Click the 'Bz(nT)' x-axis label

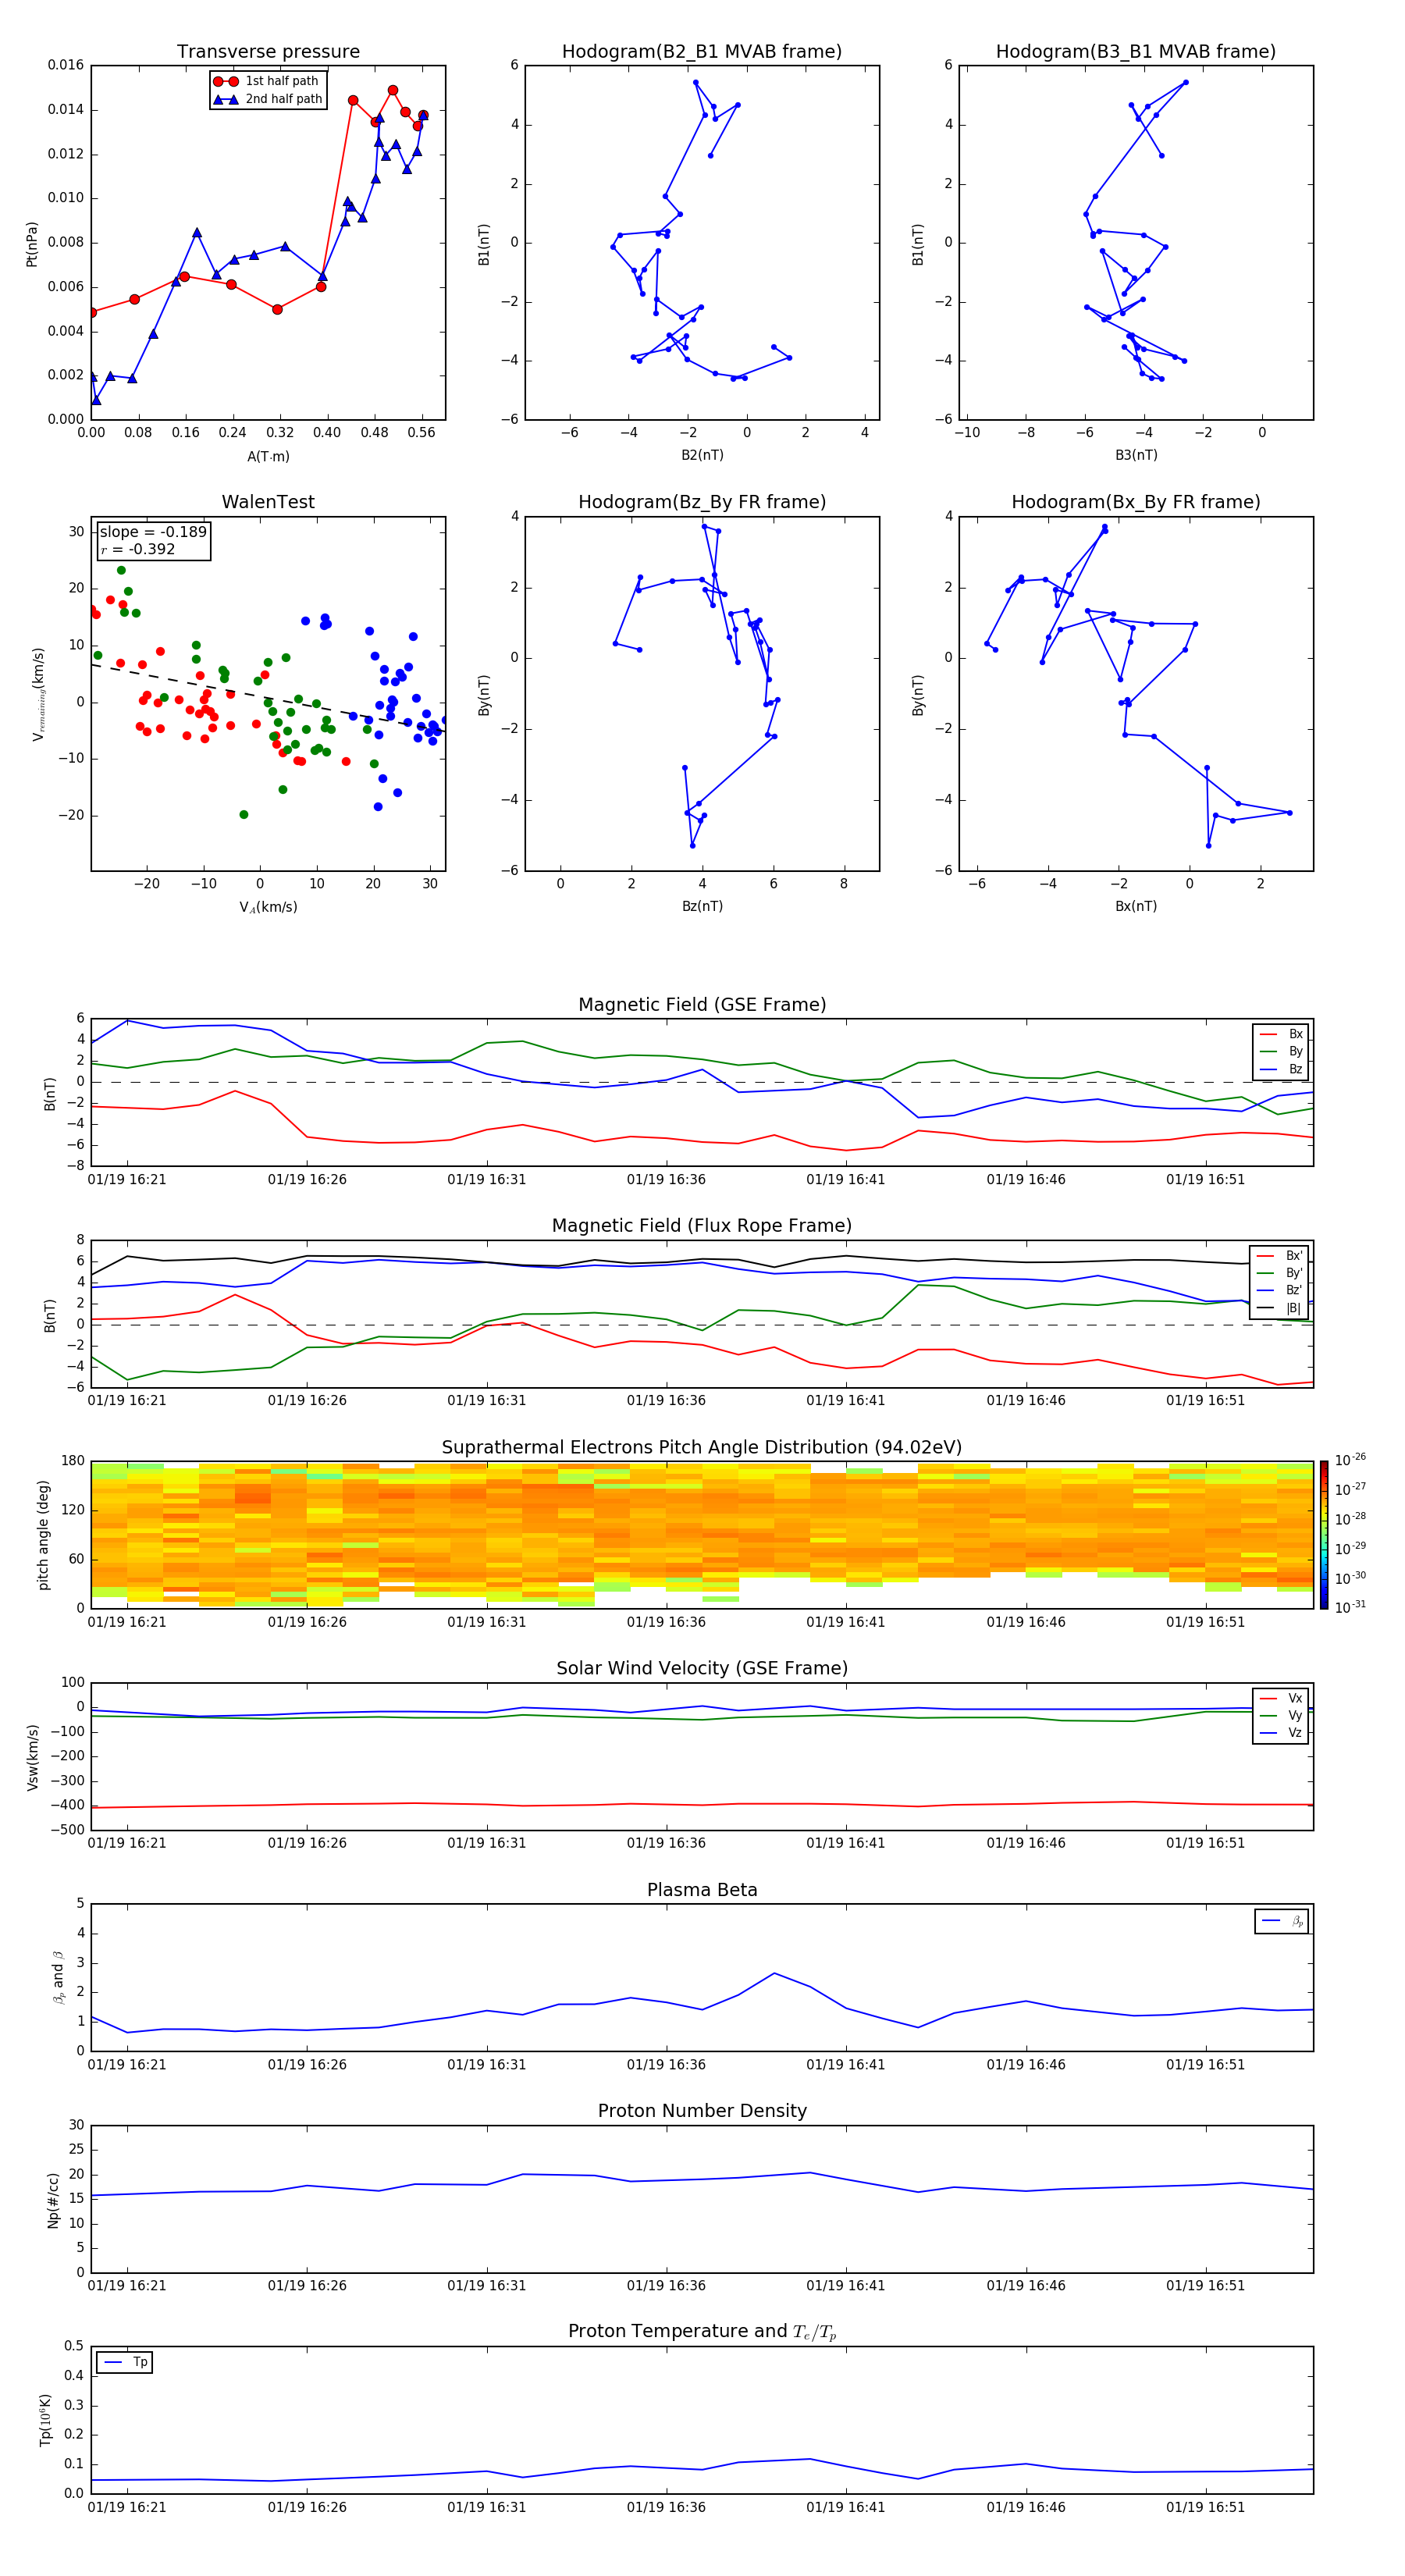[x=702, y=906]
